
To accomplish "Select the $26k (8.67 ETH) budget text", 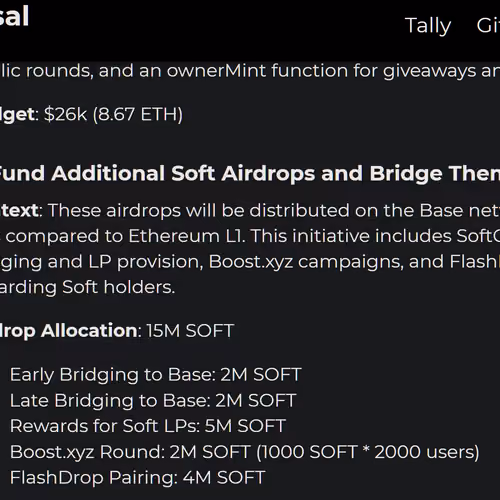I will (x=113, y=114).
